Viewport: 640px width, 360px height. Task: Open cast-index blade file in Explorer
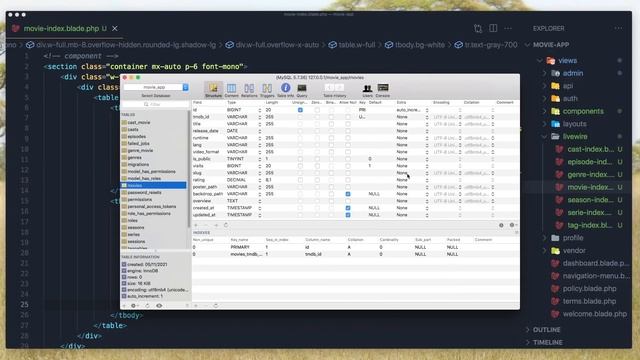pyautogui.click(x=590, y=149)
